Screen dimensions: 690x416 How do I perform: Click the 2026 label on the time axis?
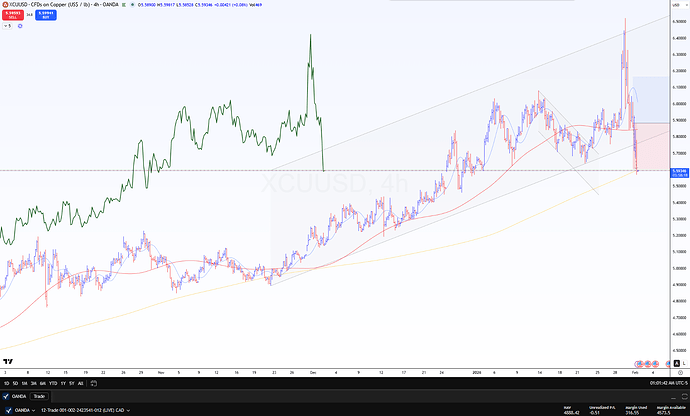(x=477, y=372)
